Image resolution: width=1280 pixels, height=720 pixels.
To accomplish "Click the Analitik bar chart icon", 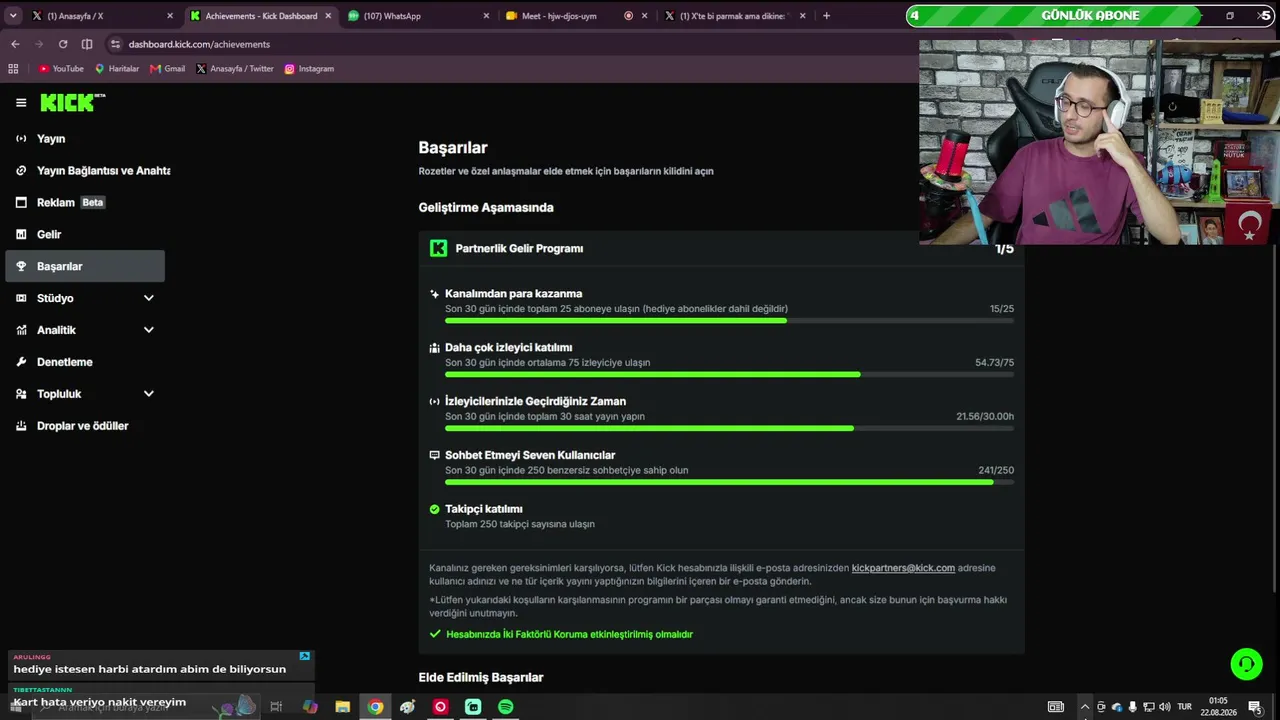I will coord(21,330).
